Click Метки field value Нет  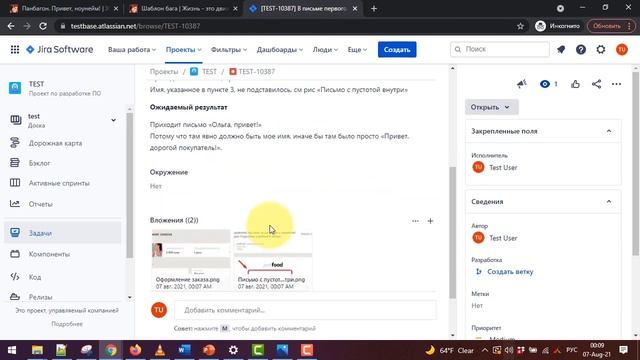tap(477, 305)
